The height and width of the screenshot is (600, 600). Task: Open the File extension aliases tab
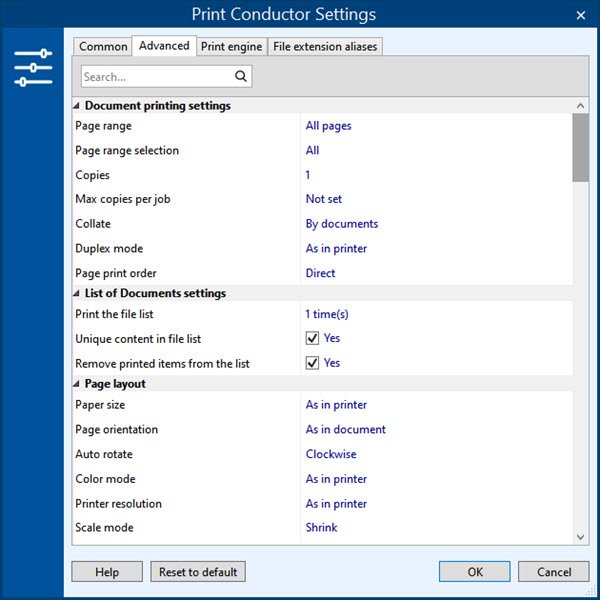click(325, 47)
